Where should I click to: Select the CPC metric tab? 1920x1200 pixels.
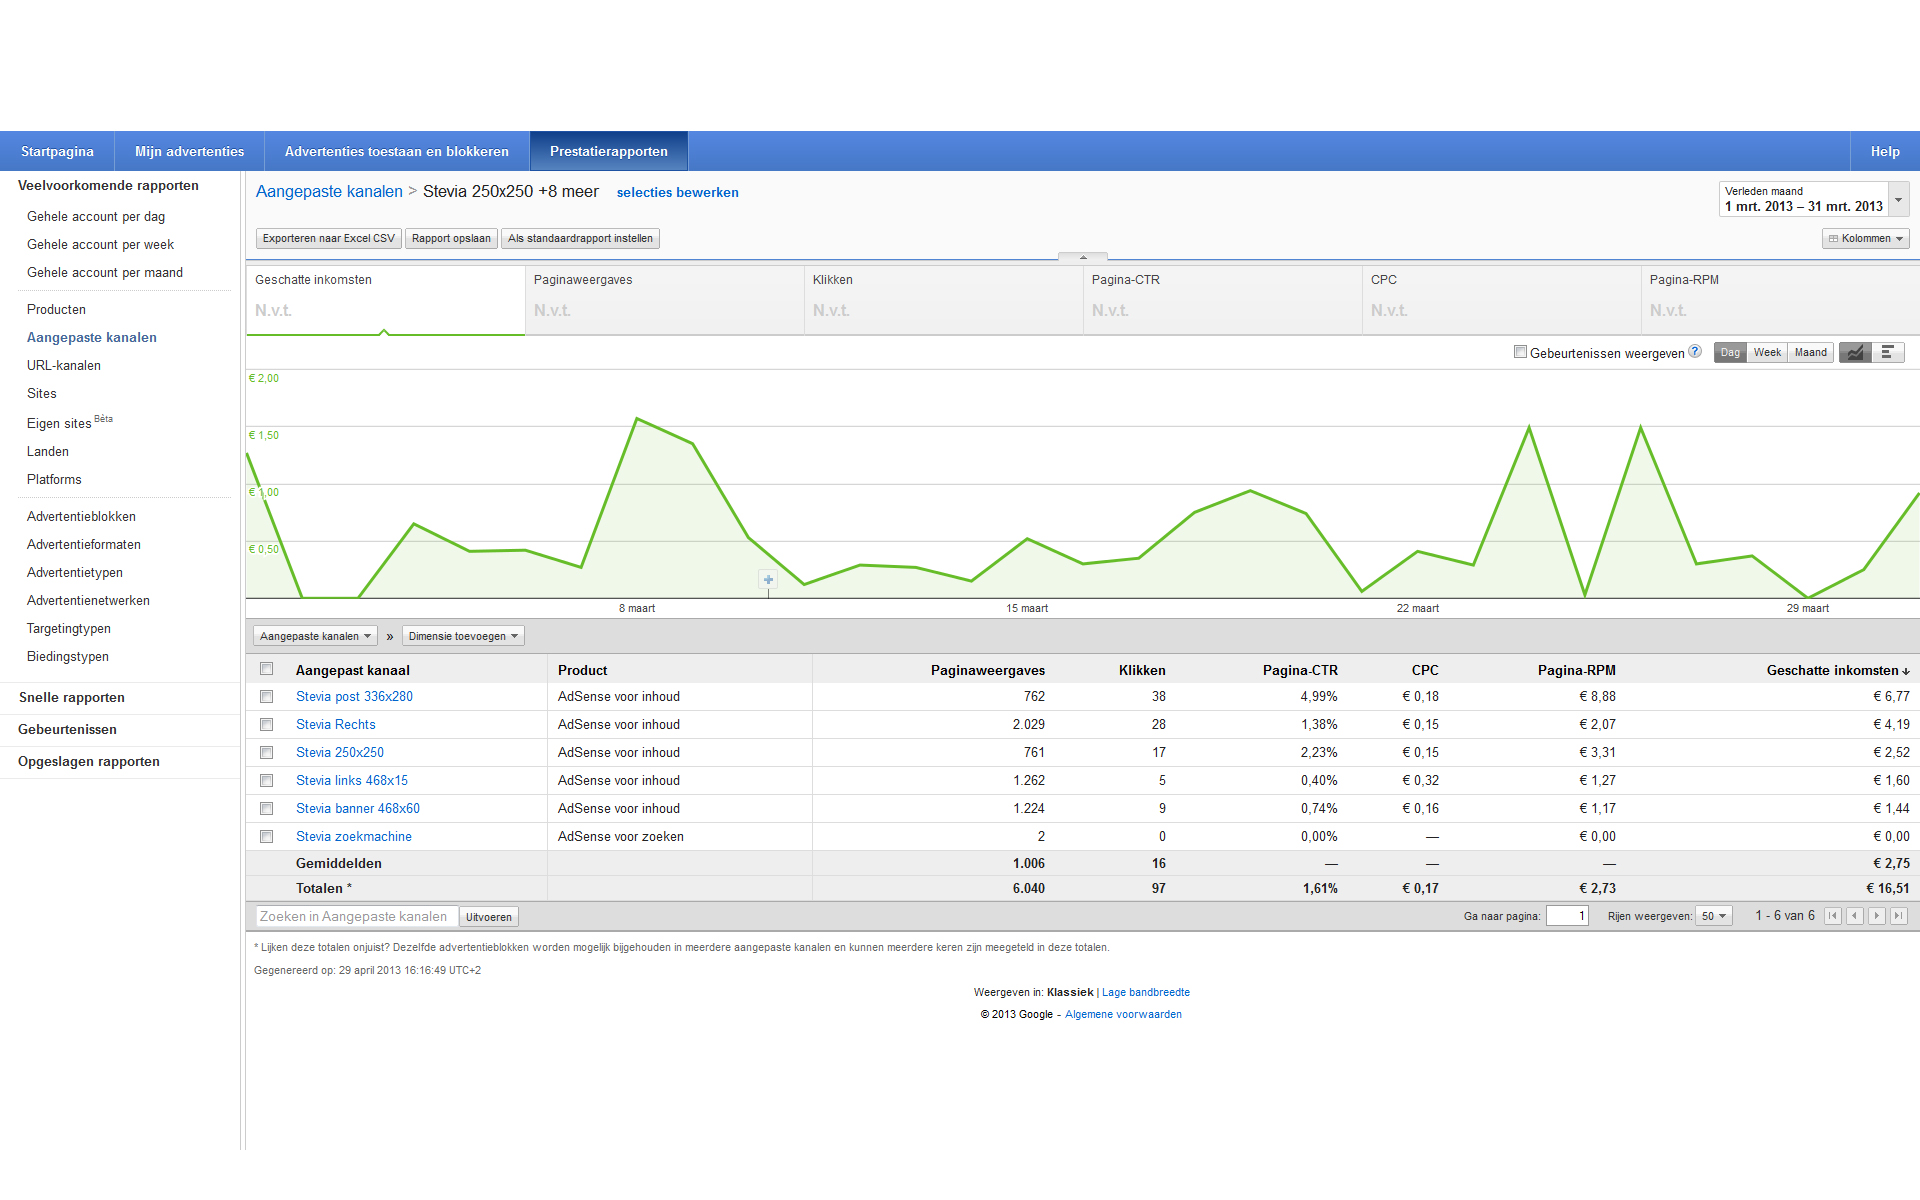pyautogui.click(x=1502, y=299)
